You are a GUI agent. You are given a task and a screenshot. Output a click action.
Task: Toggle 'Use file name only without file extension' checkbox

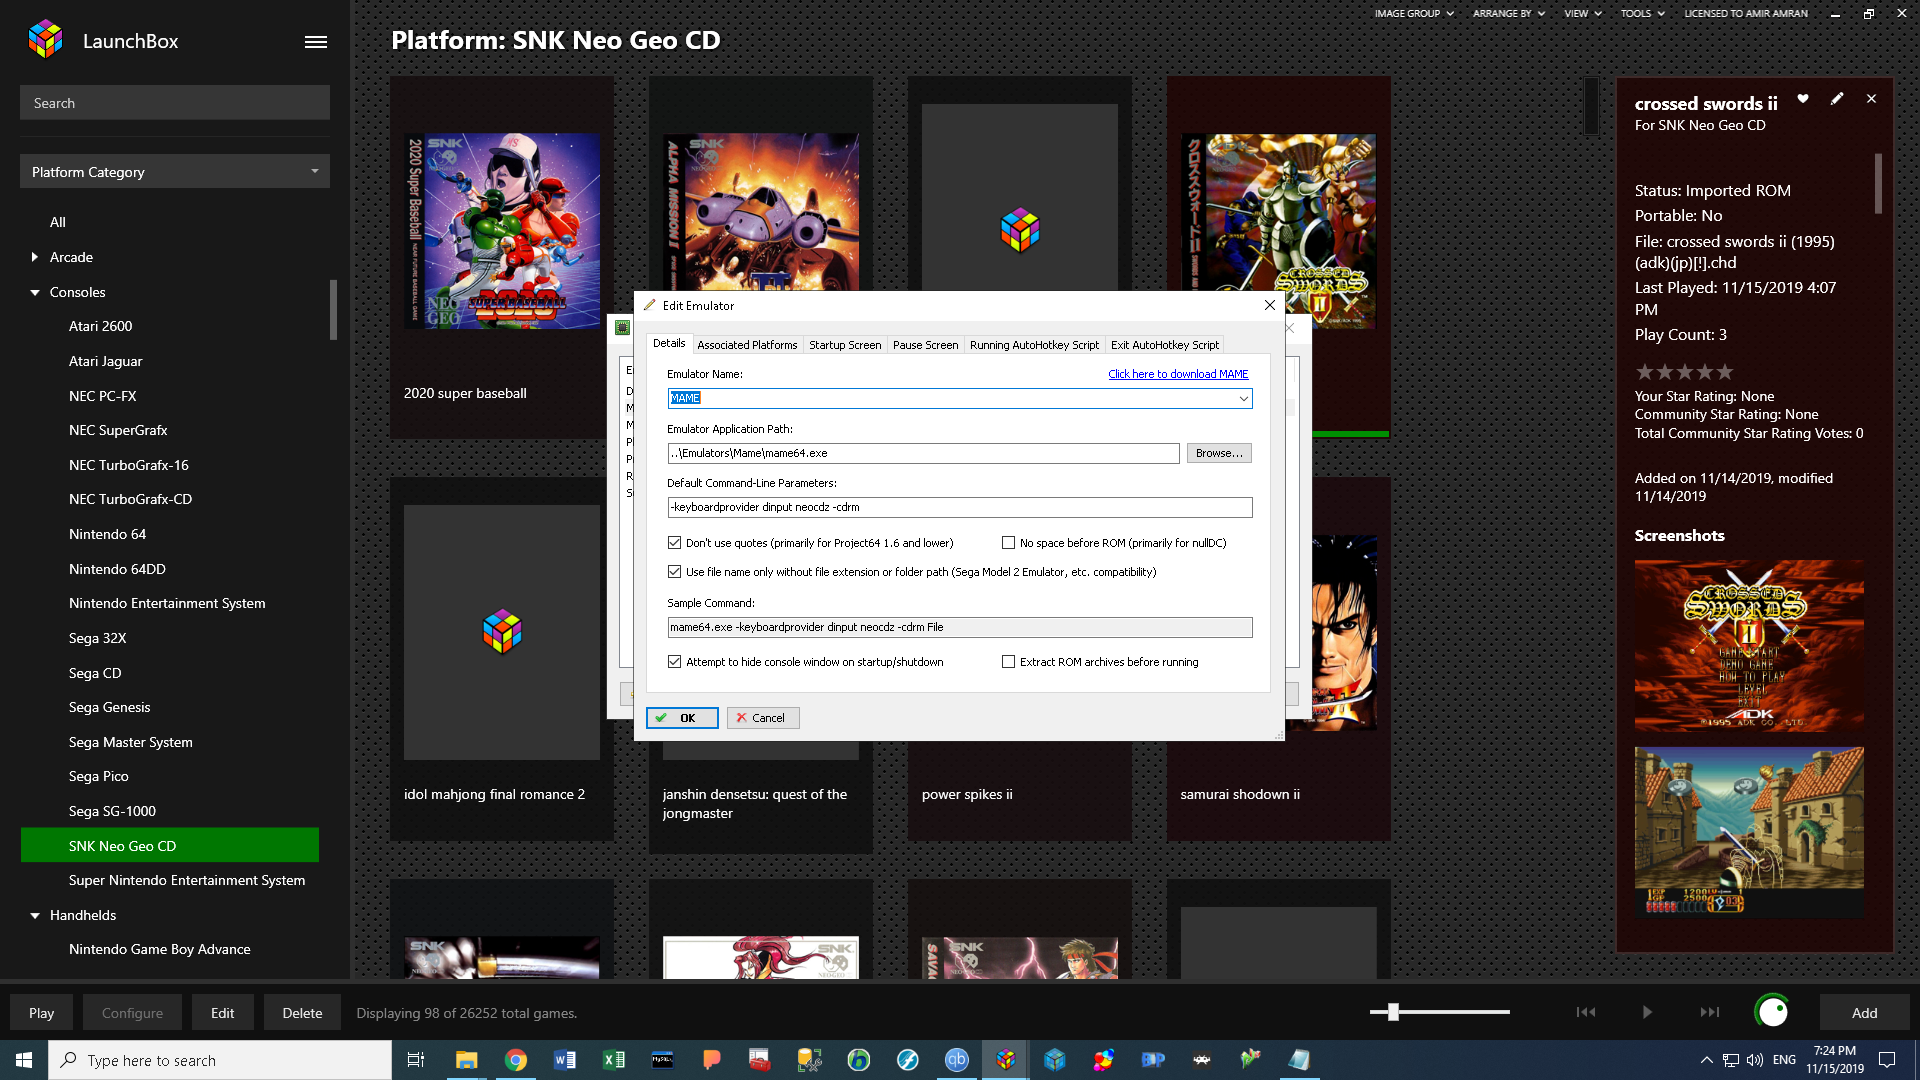pyautogui.click(x=675, y=572)
